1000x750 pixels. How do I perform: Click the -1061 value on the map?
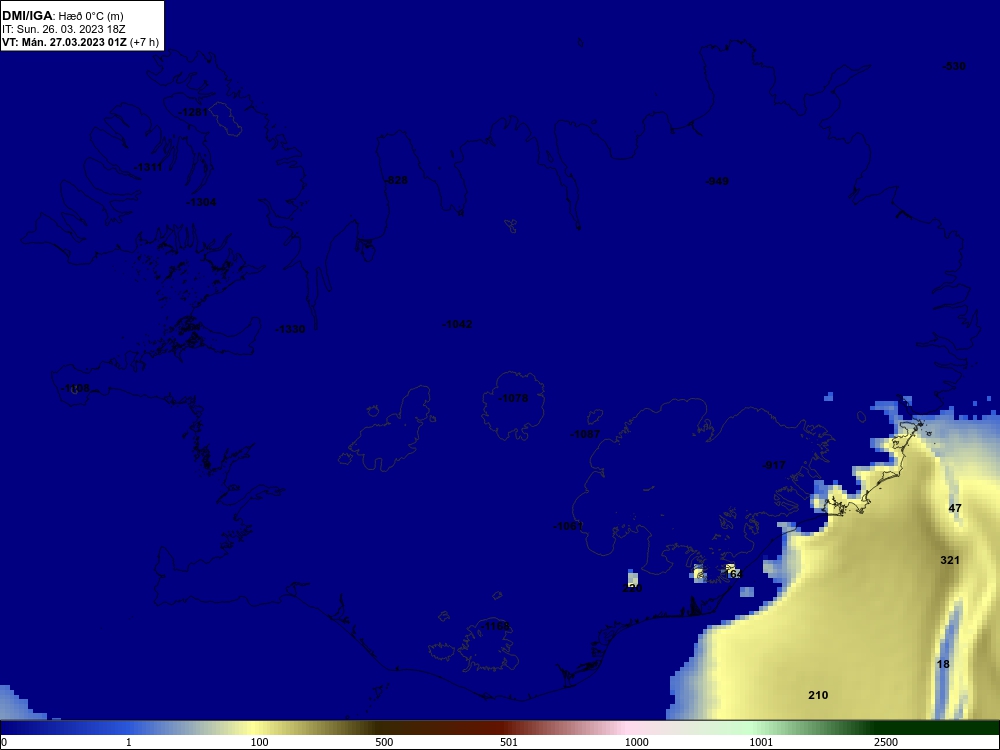568,526
